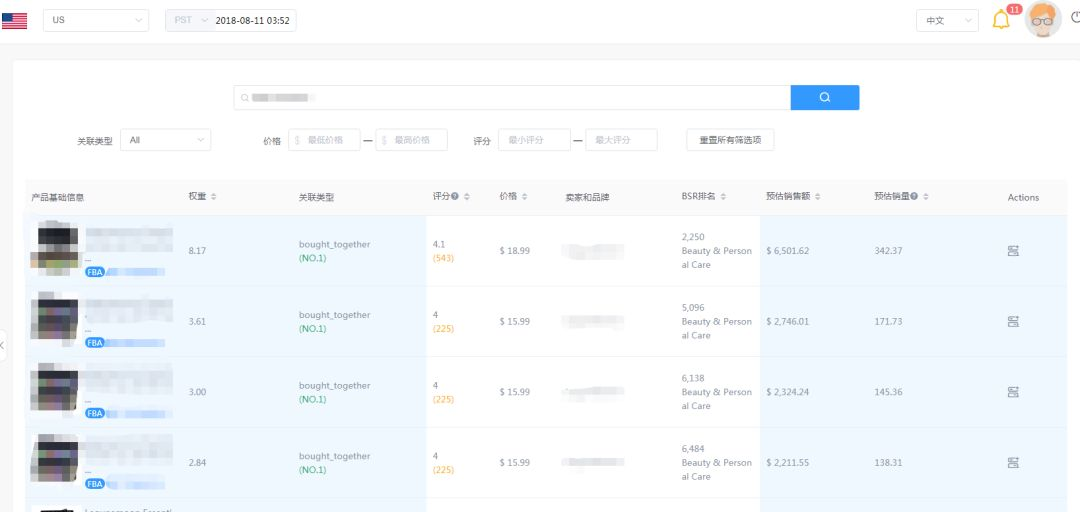This screenshot has height=512, width=1080.
Task: Open the PST timezone selector
Action: (x=190, y=20)
